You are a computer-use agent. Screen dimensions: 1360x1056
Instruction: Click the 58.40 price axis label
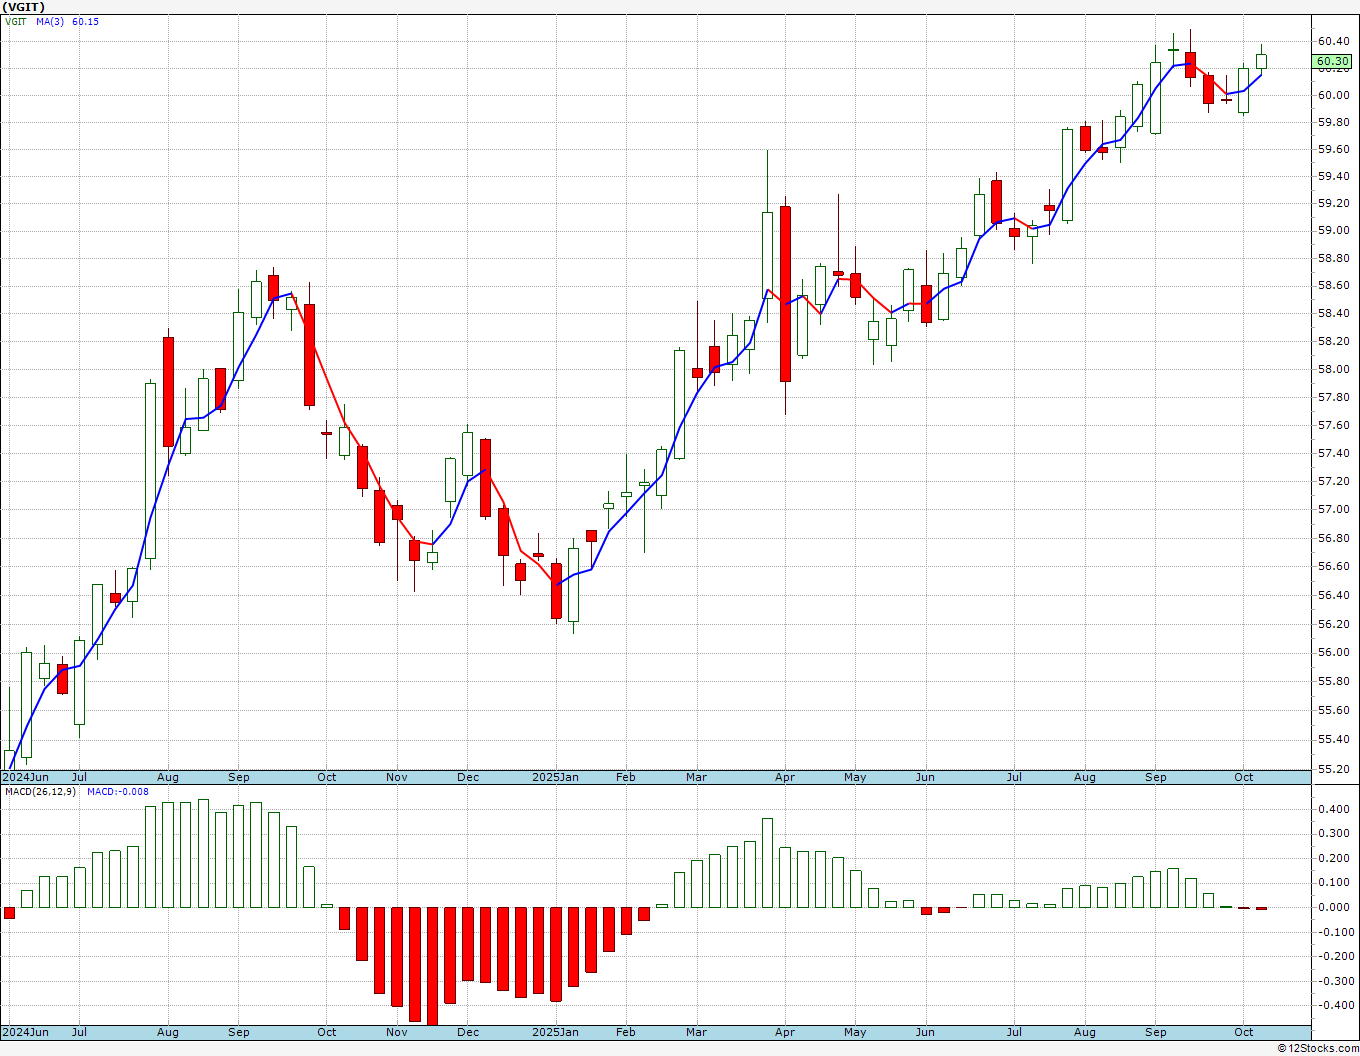tap(1333, 314)
